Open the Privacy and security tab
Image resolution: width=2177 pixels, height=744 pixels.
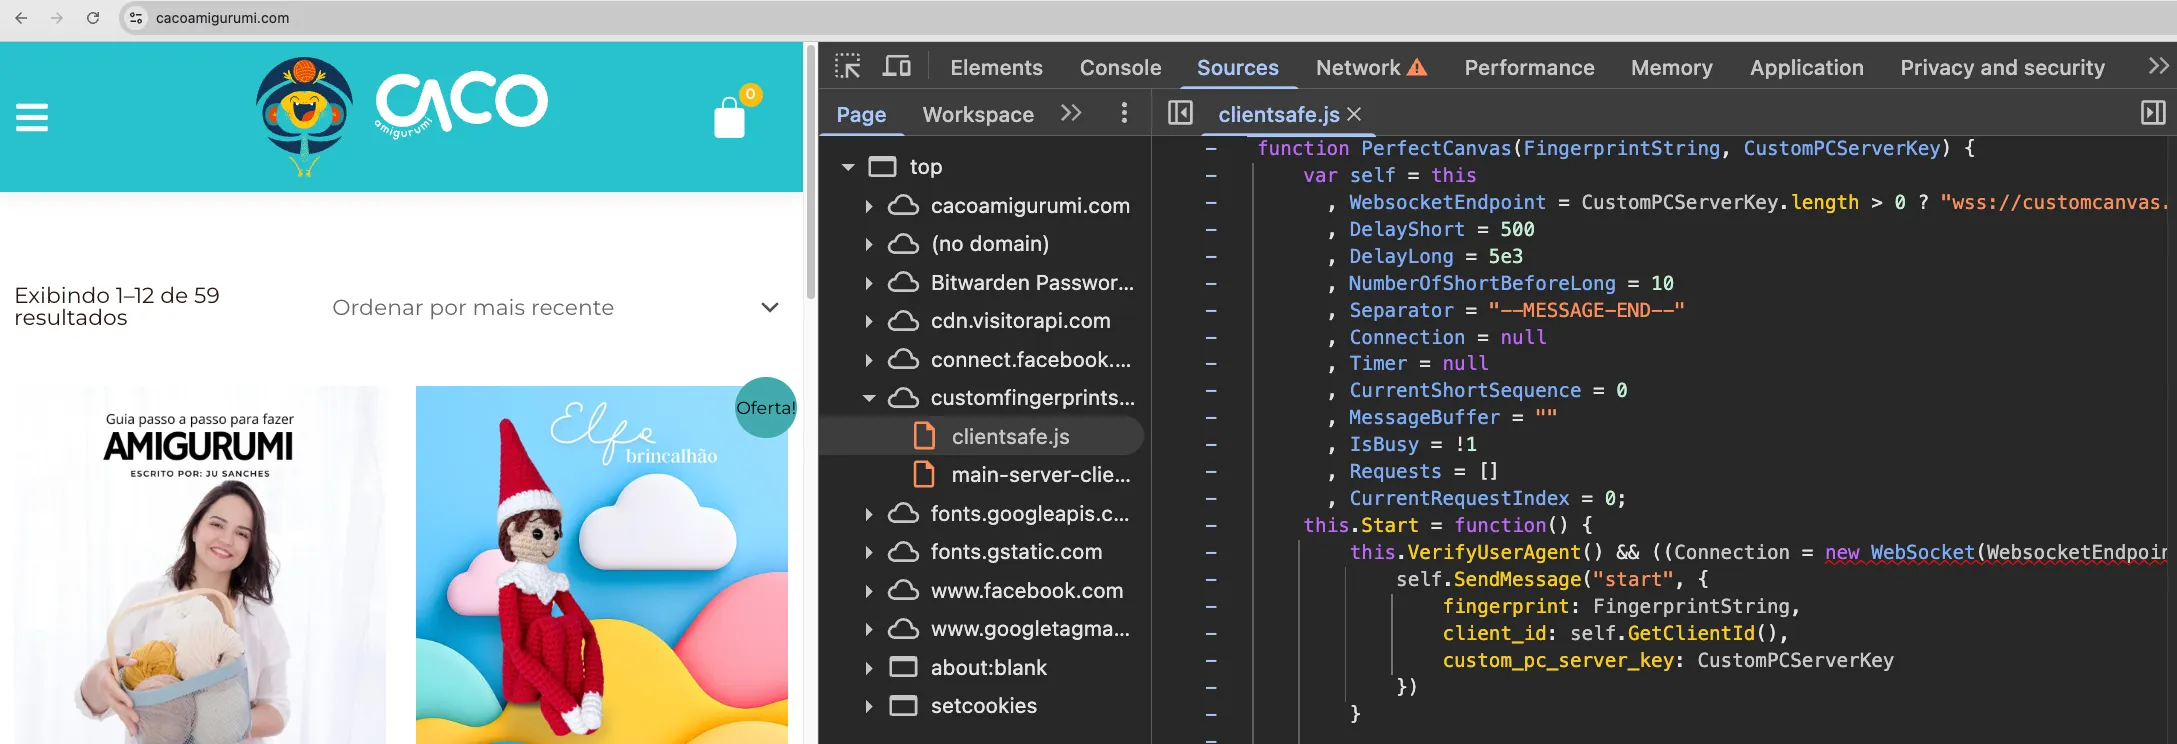[x=2002, y=67]
